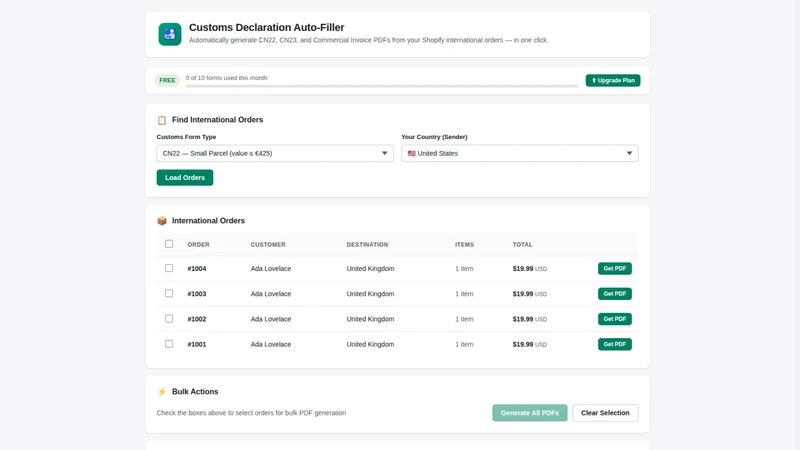The width and height of the screenshot is (800, 450).
Task: Check the box for order #1001
Action: [169, 344]
